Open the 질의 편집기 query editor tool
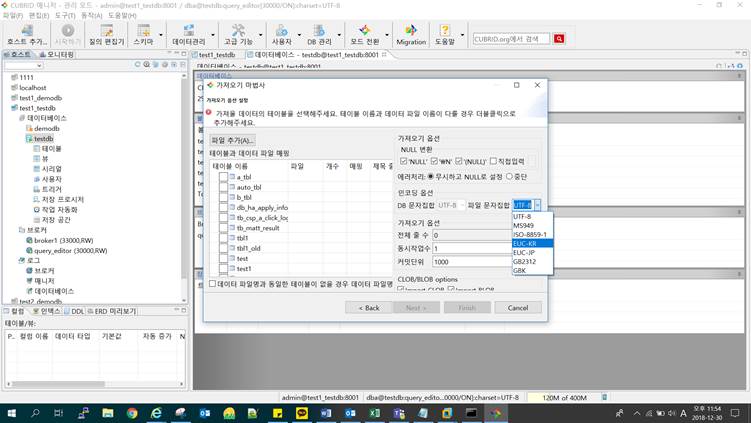Image resolution: width=751 pixels, height=423 pixels. pos(106,34)
